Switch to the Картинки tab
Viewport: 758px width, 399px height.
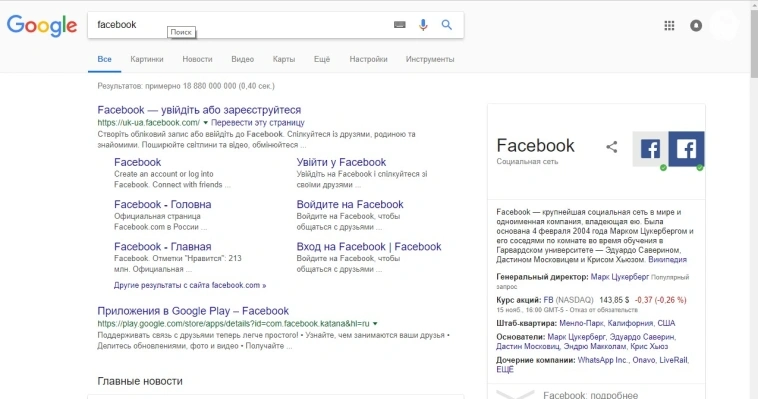coord(146,59)
